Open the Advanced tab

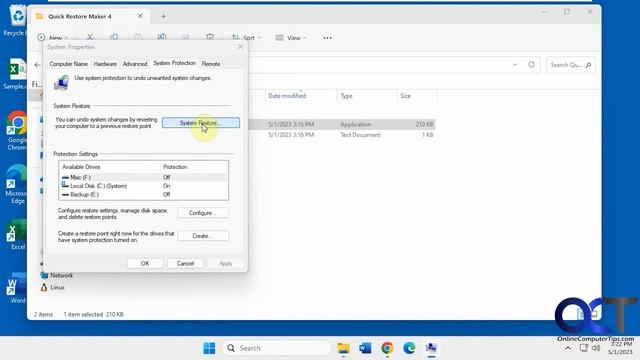coord(135,64)
